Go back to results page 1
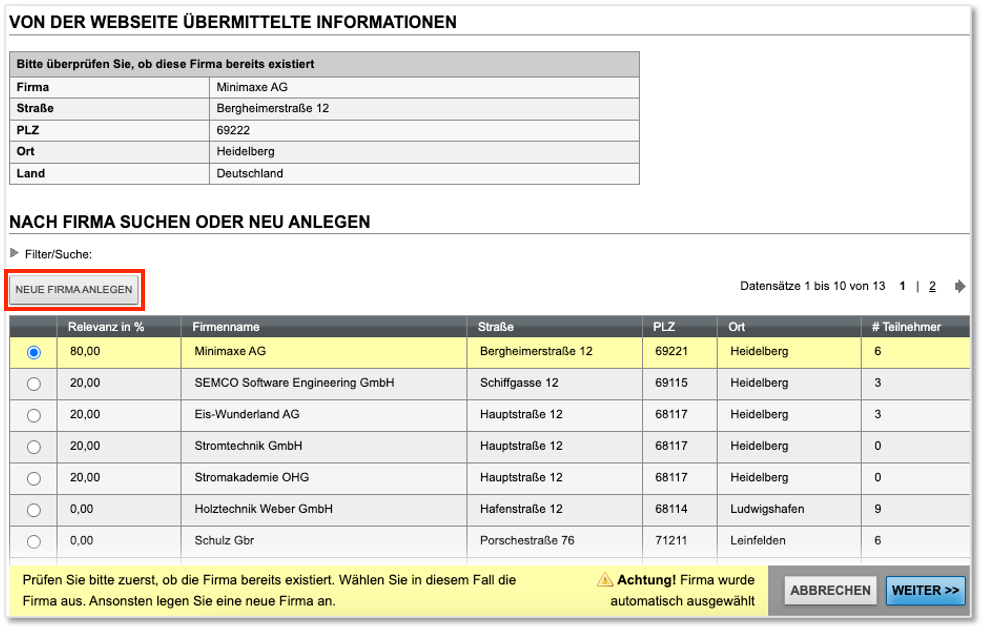Viewport: 984px width, 630px height. tap(902, 286)
